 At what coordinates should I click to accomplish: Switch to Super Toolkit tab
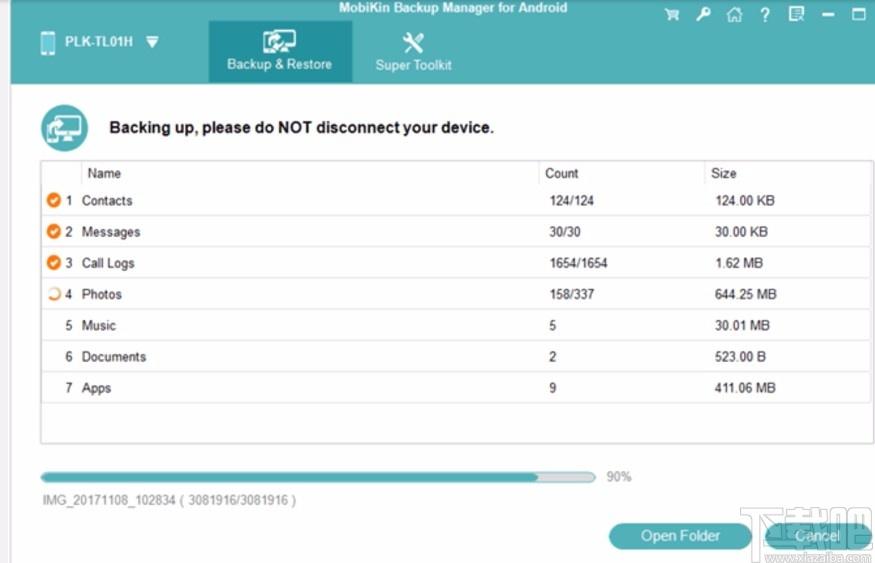(414, 52)
